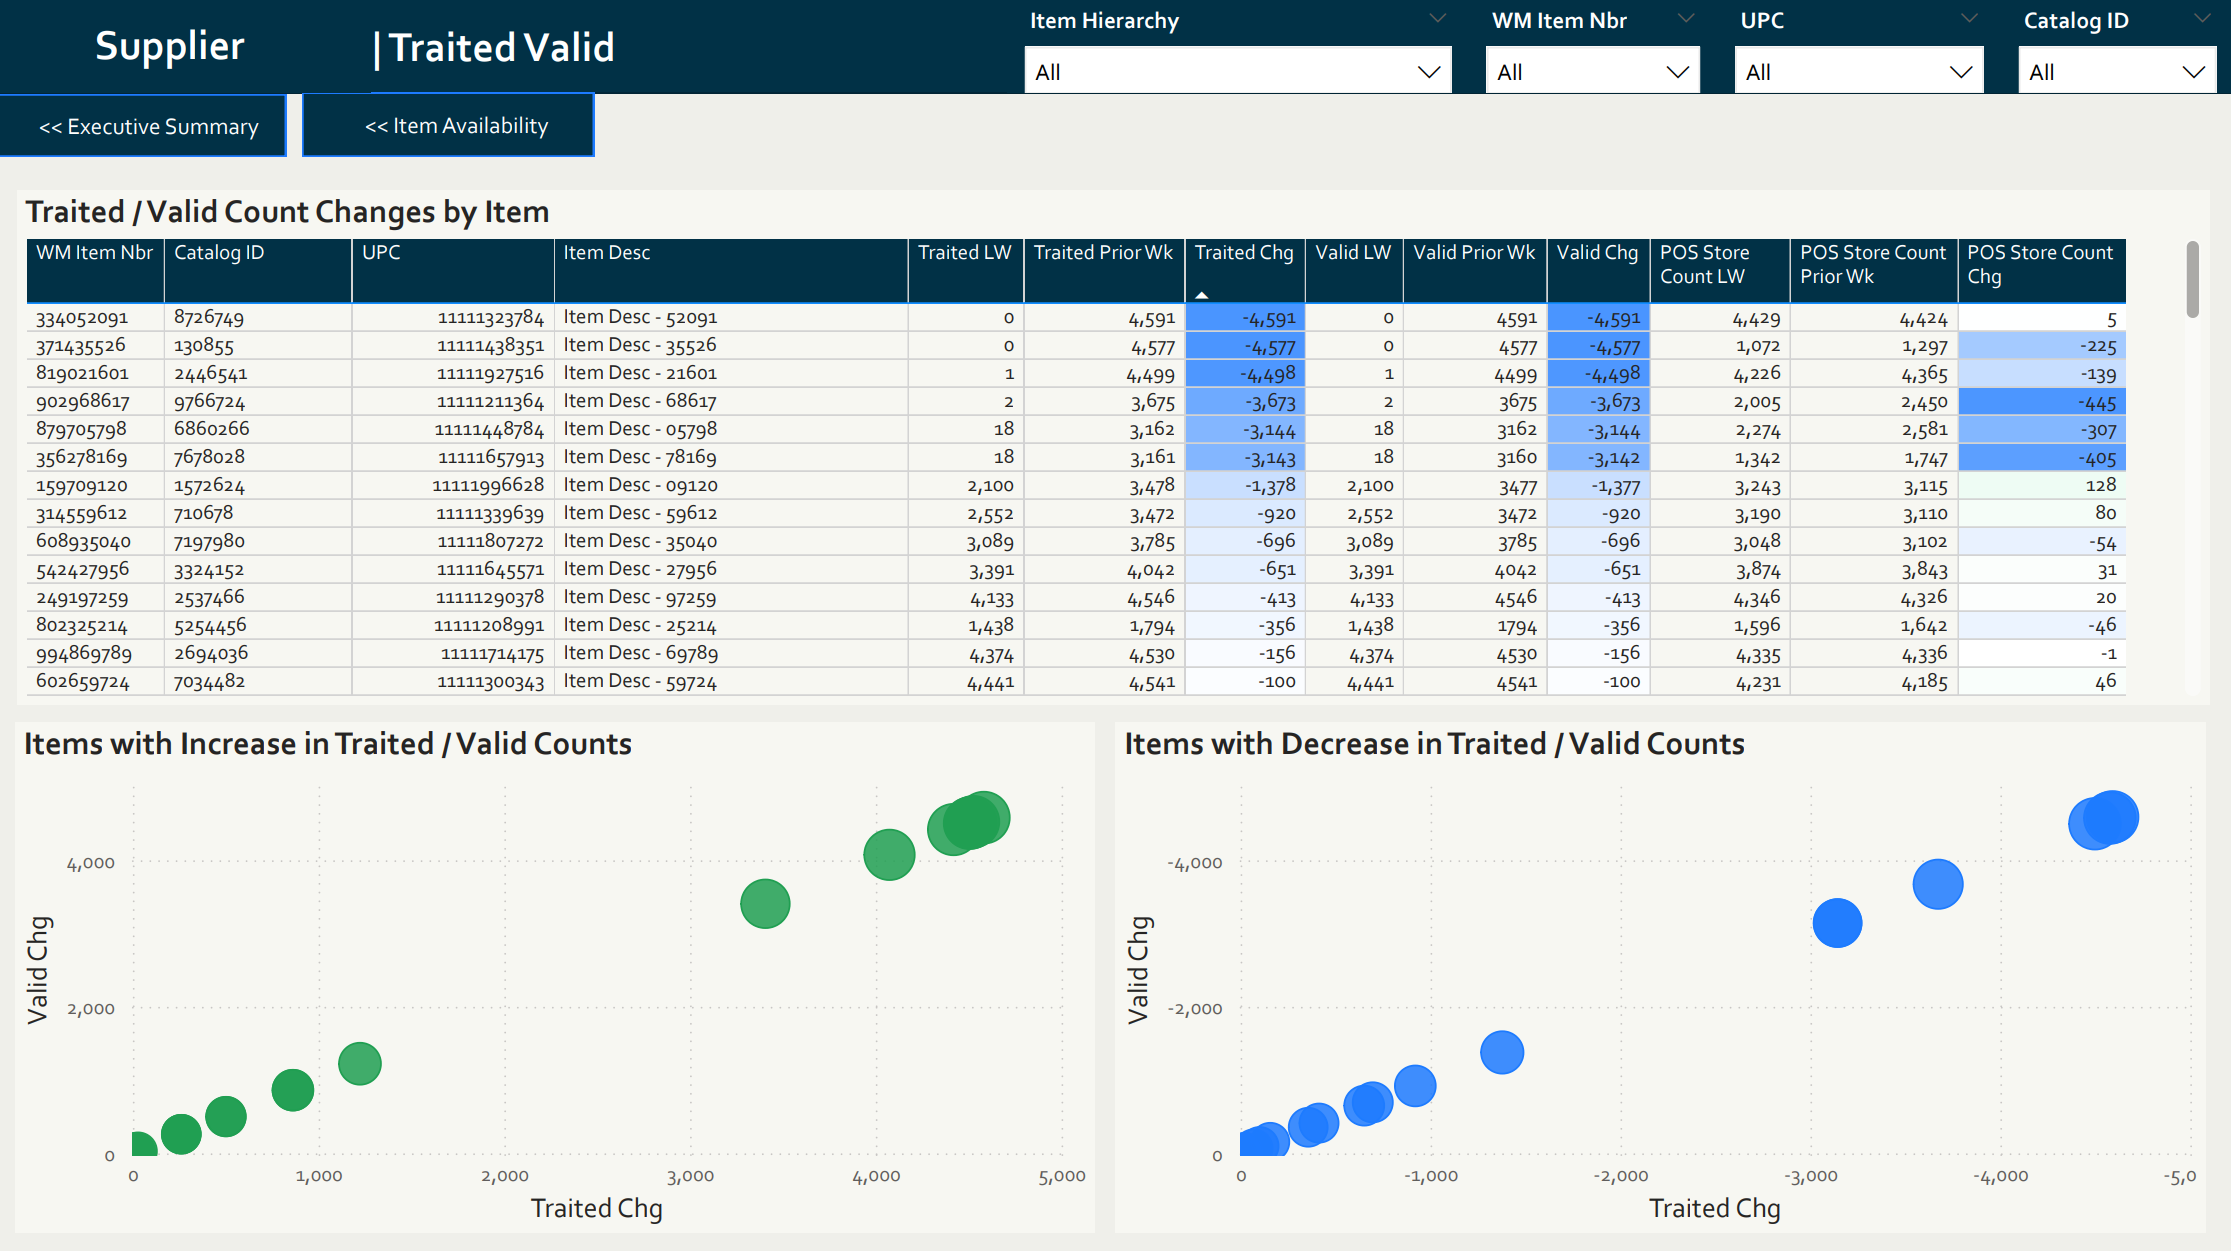Click the small chevron beside Item Hierarchy title
The image size is (2231, 1251).
(1437, 18)
